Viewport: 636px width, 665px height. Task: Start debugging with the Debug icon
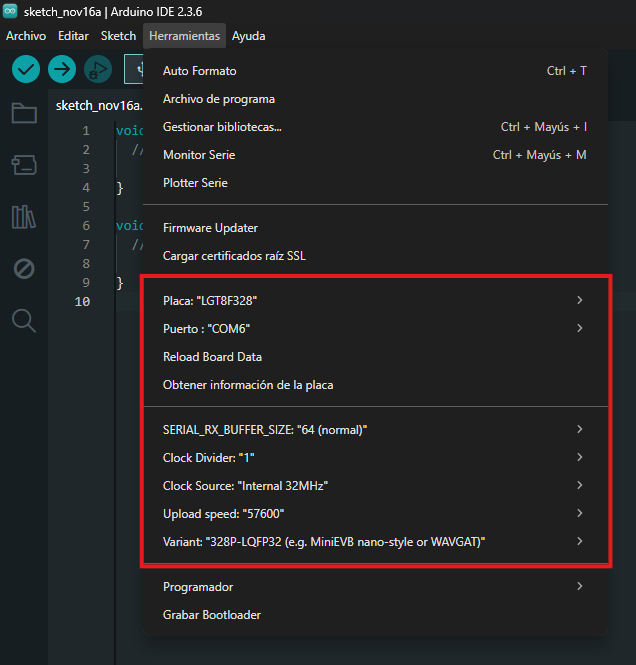(x=98, y=69)
